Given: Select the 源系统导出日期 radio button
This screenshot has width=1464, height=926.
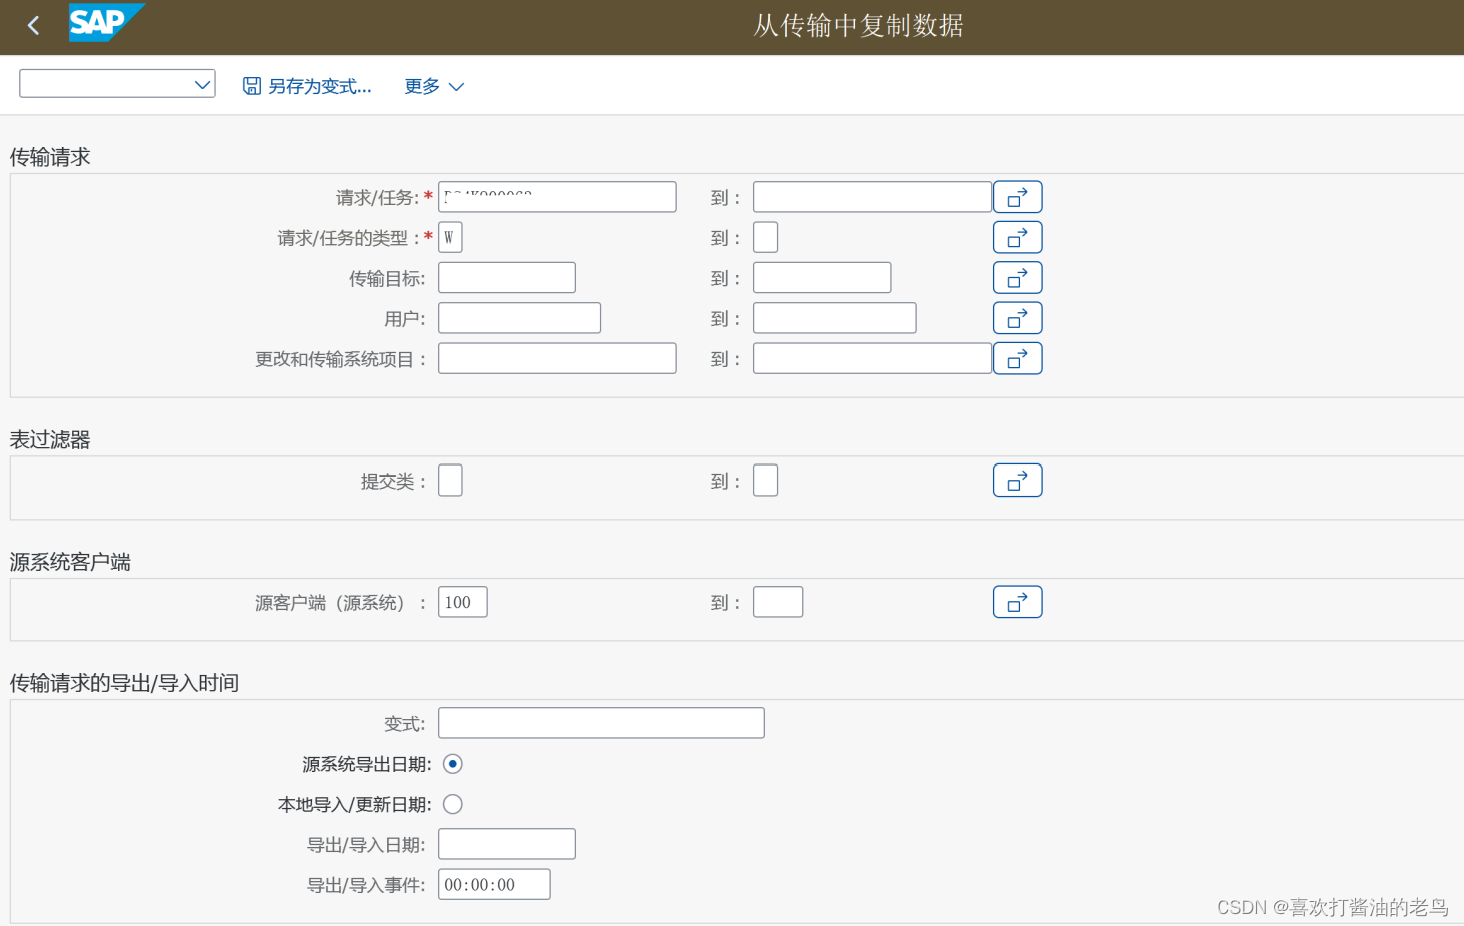Looking at the screenshot, I should click(x=452, y=763).
